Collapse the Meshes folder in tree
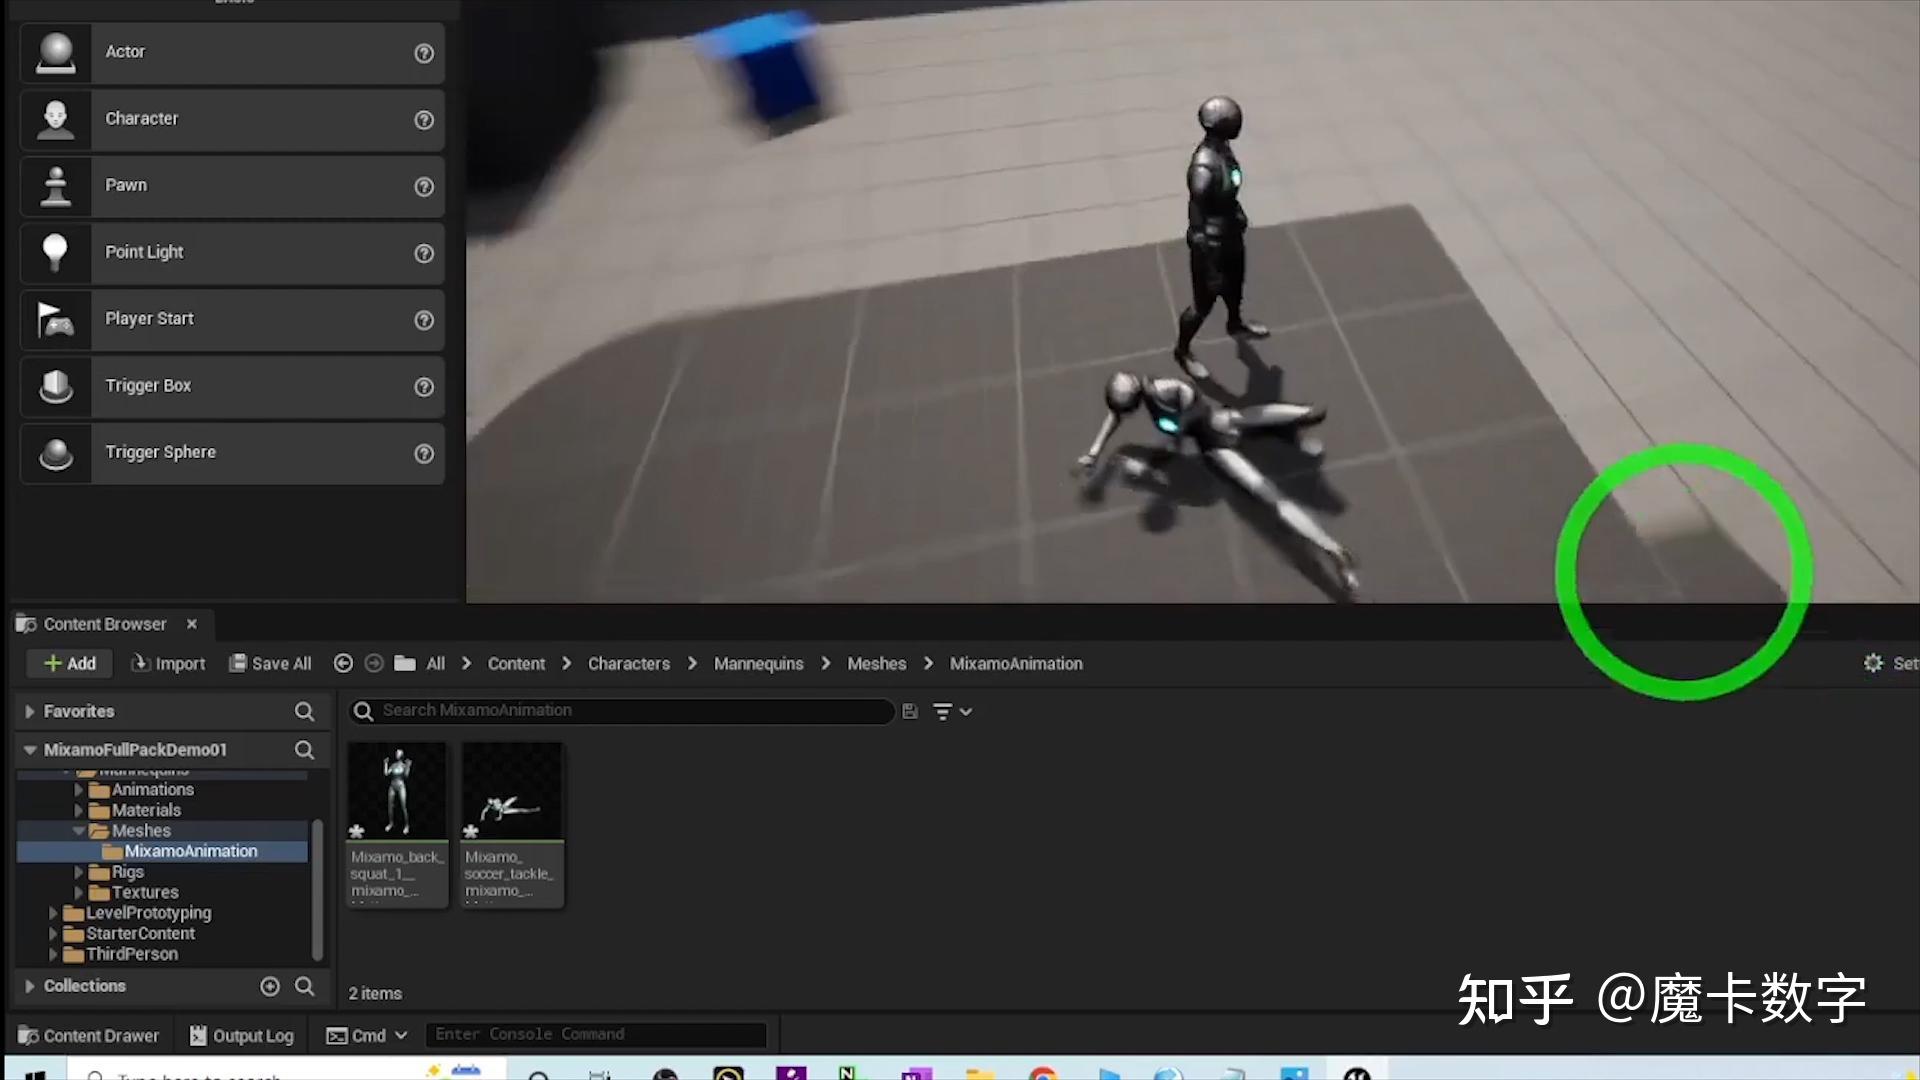The image size is (1920, 1080). pyautogui.click(x=79, y=830)
